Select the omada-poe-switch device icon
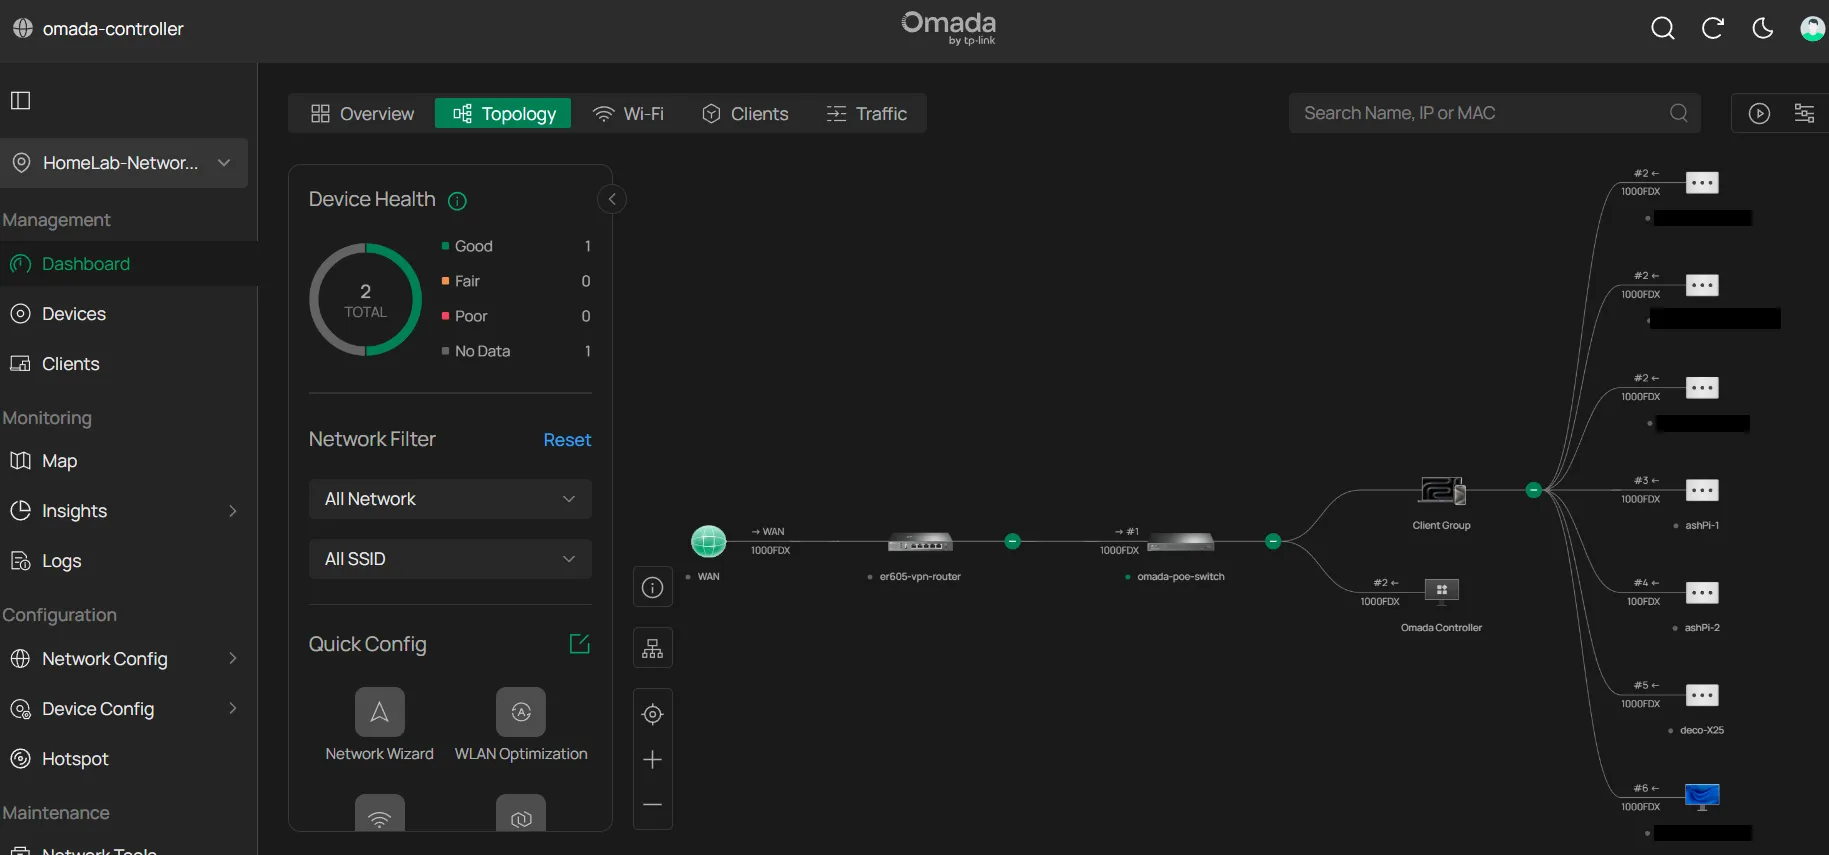This screenshot has width=1829, height=855. 1181,542
